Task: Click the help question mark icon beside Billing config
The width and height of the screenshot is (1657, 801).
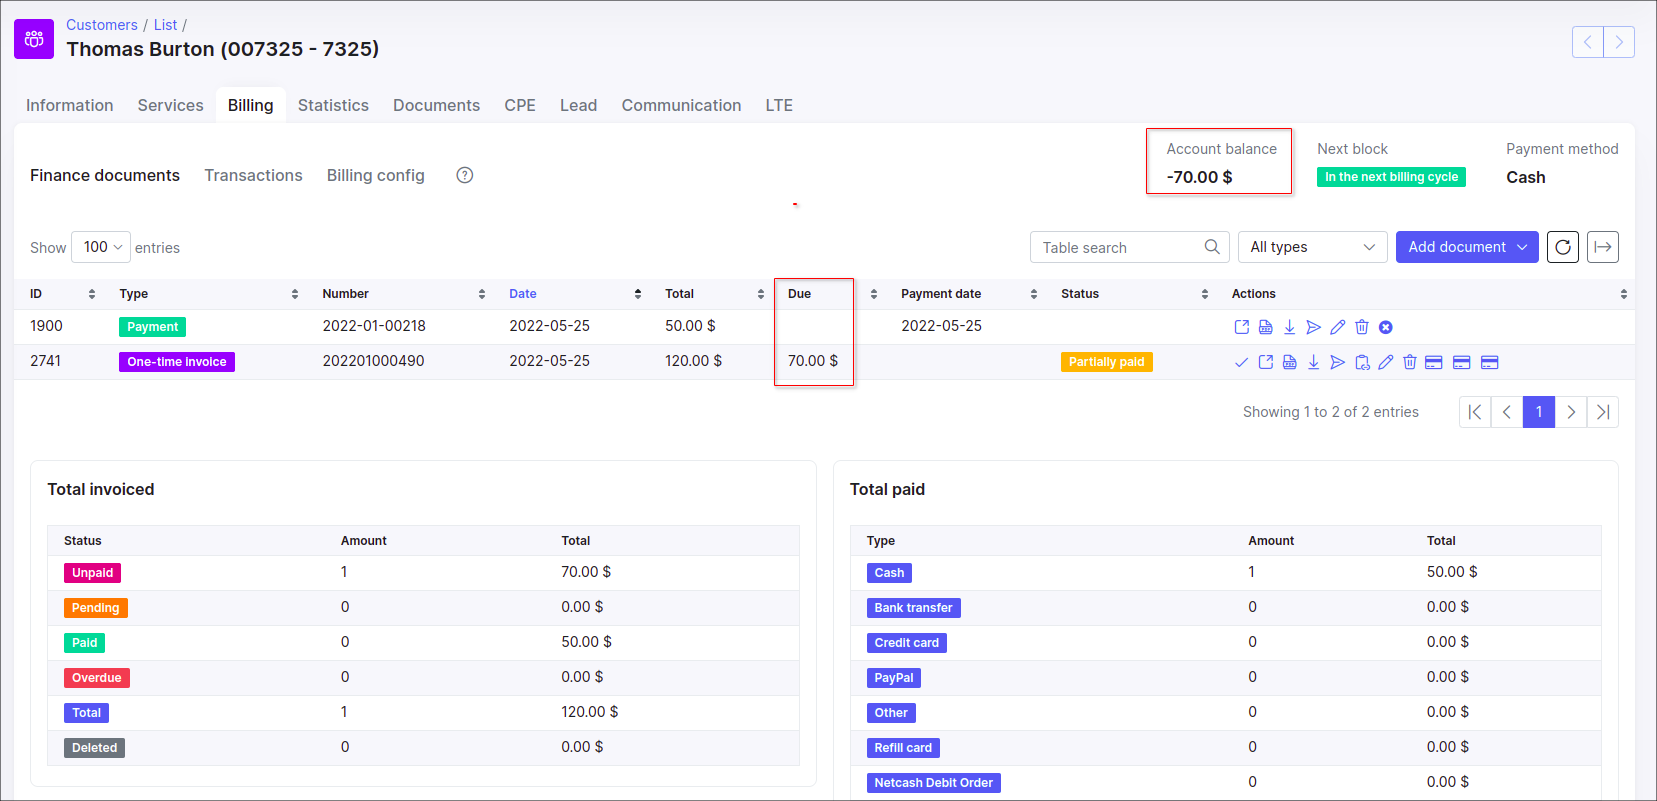Action: pyautogui.click(x=464, y=175)
